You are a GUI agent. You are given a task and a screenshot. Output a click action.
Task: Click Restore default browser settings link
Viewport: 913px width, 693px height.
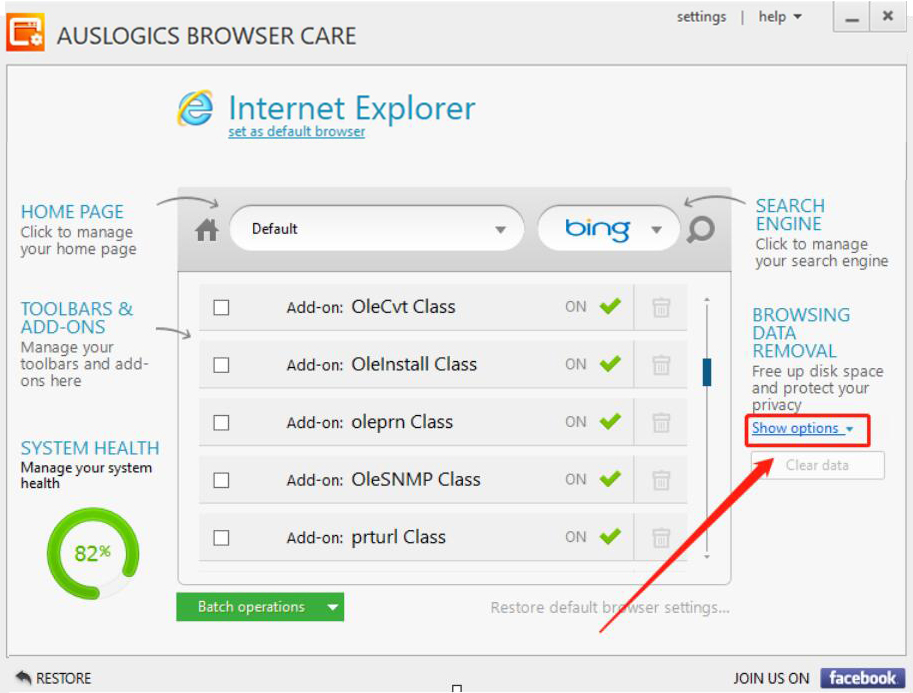coord(610,607)
